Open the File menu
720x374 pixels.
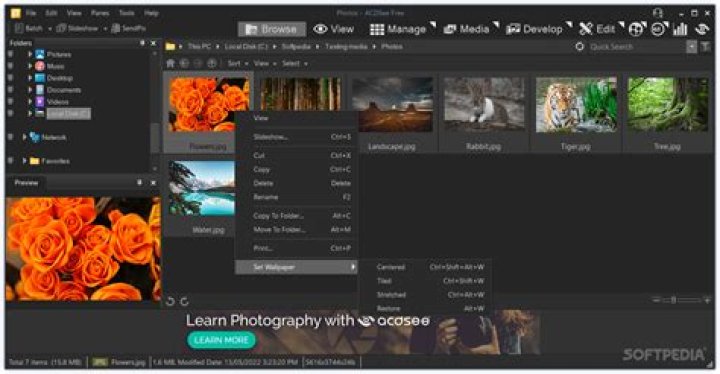click(x=31, y=13)
